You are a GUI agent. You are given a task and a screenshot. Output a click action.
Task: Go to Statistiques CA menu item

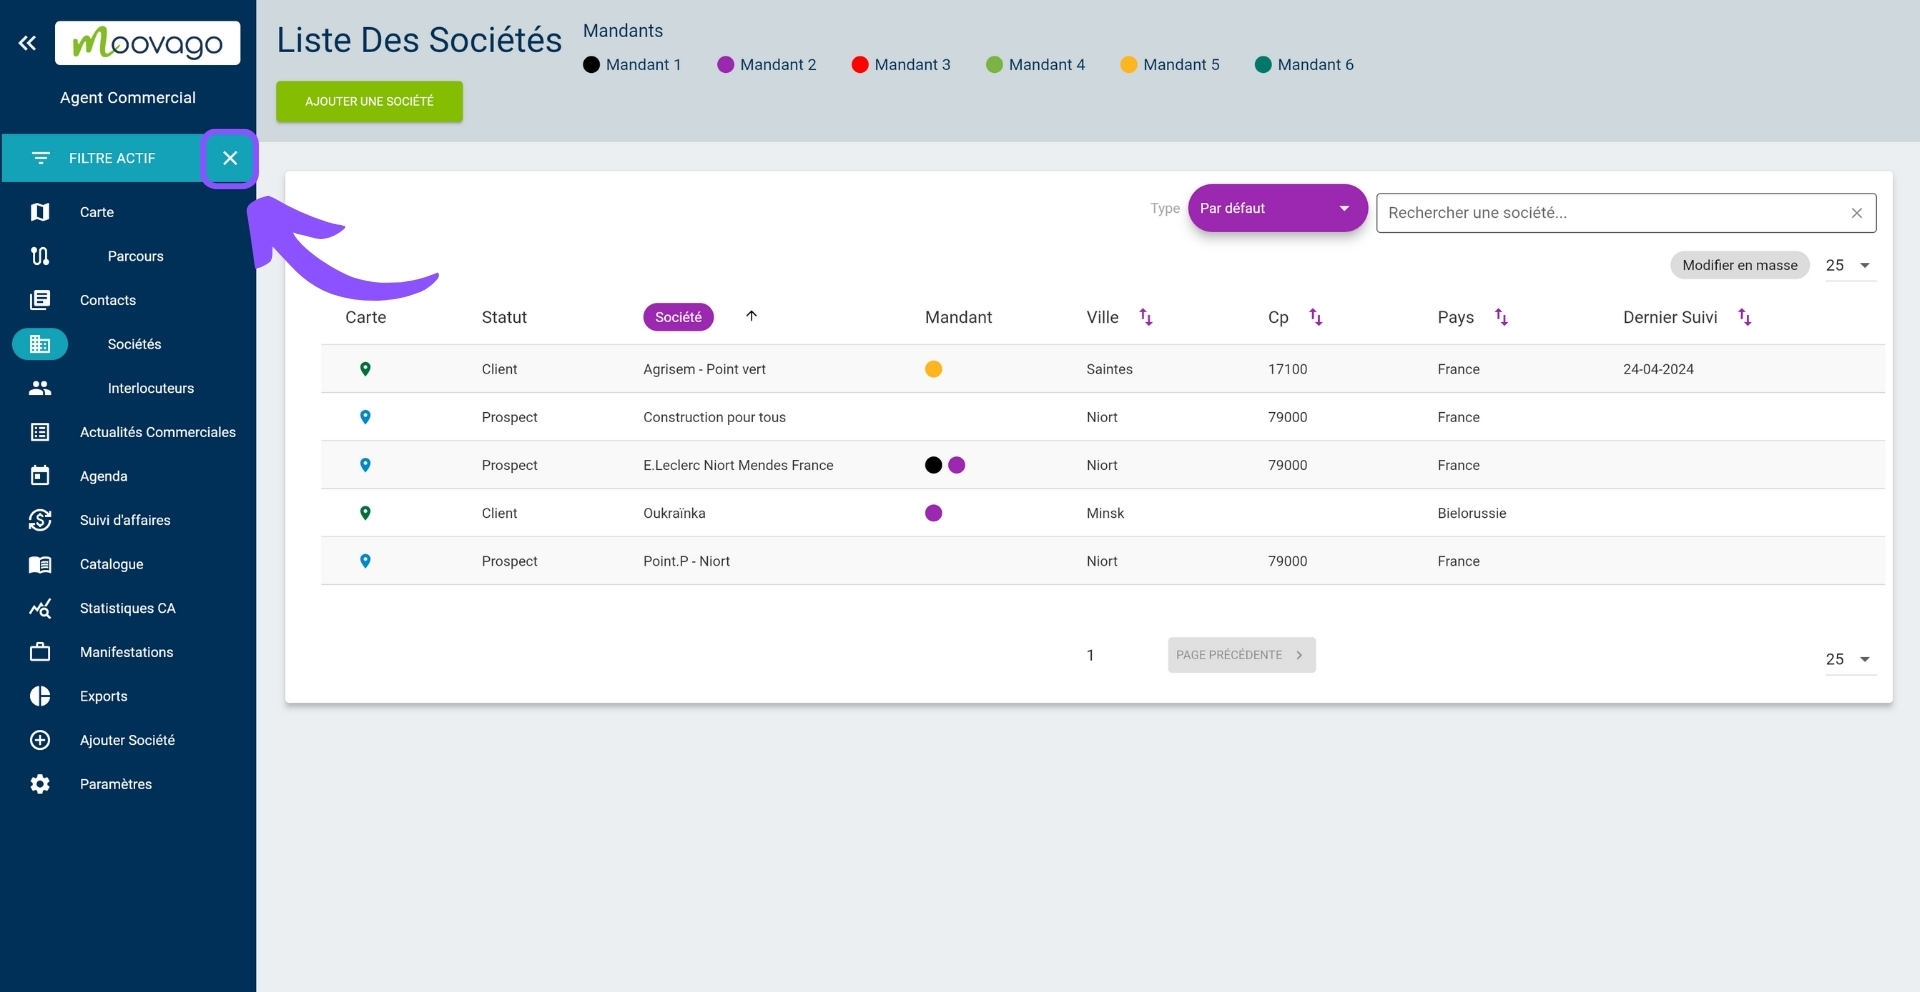pos(127,608)
